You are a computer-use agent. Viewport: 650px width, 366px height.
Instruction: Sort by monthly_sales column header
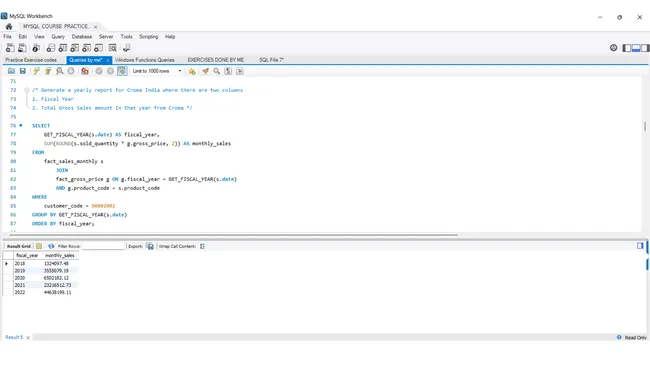(60, 256)
